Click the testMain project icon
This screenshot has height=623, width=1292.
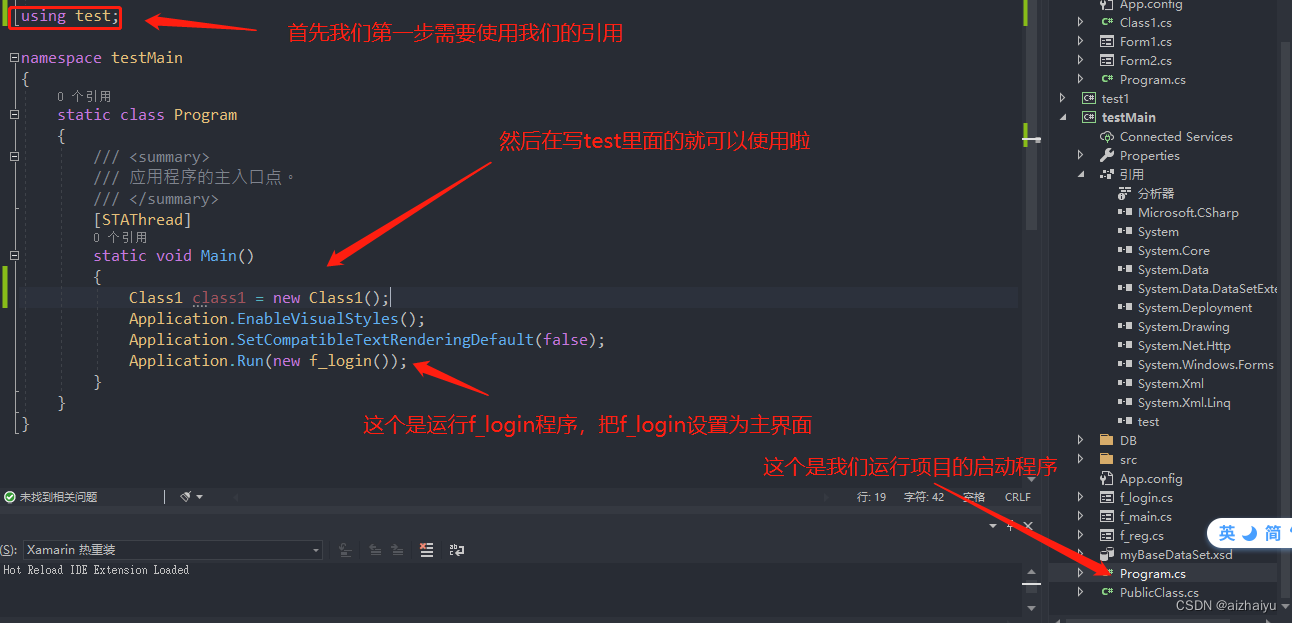click(x=1089, y=117)
